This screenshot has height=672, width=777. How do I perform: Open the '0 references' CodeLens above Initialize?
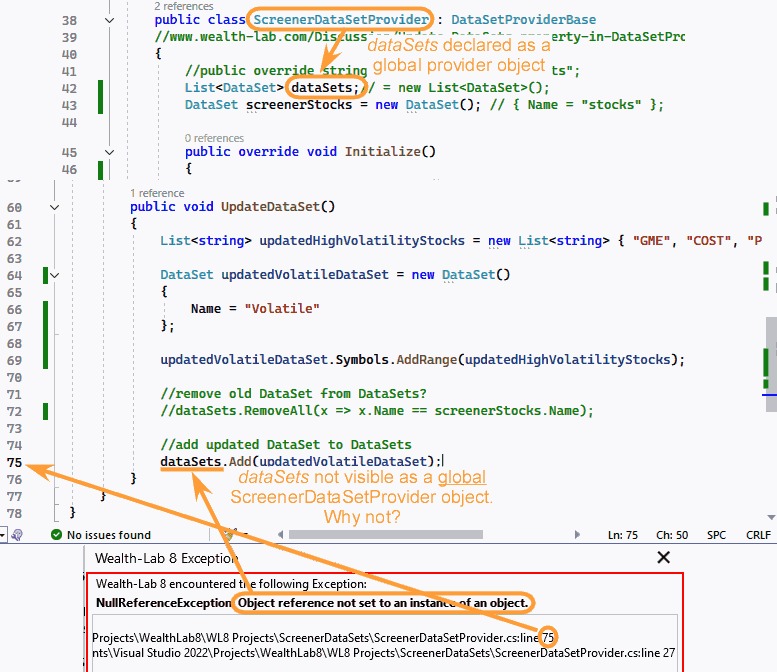(214, 138)
